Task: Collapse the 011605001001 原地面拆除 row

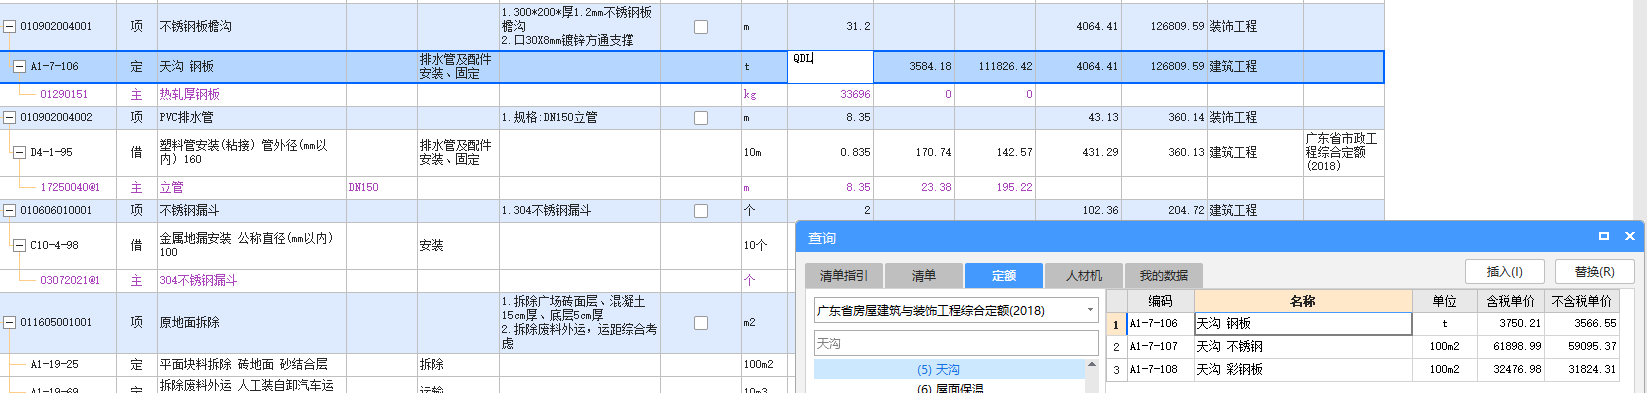Action: 10,323
